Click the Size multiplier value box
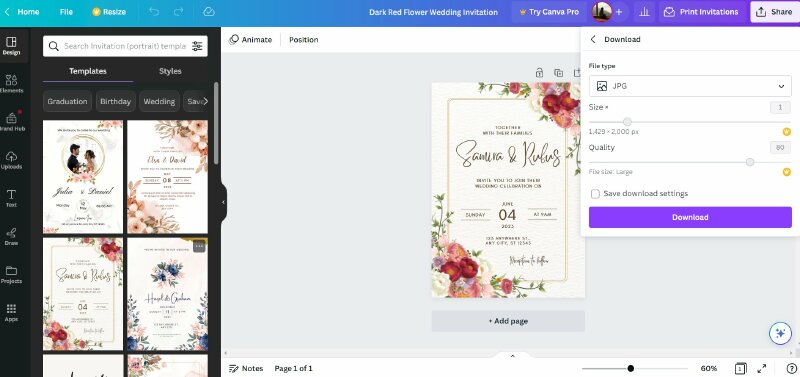Image resolution: width=800 pixels, height=377 pixels. [x=780, y=108]
